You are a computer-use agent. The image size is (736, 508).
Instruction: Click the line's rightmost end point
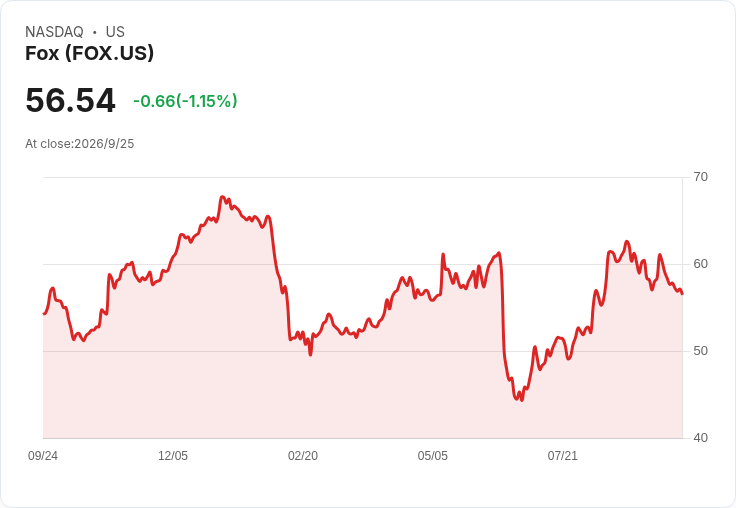pos(682,294)
